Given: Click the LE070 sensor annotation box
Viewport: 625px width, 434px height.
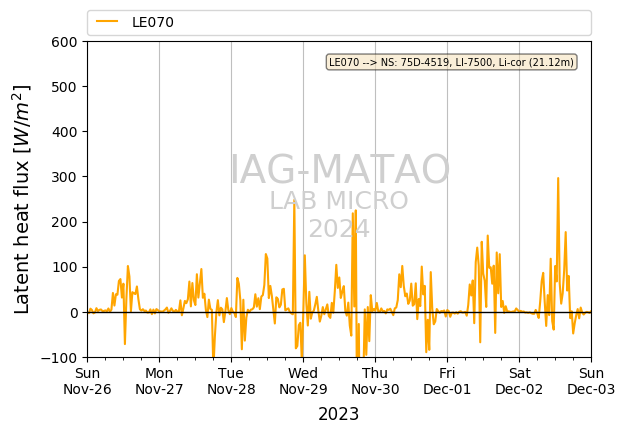Looking at the screenshot, I should [451, 62].
